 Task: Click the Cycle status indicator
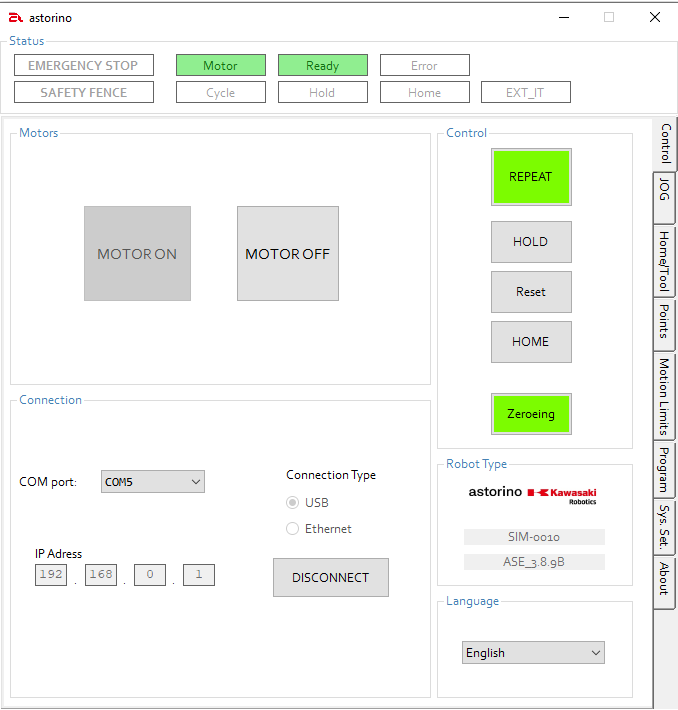[221, 92]
